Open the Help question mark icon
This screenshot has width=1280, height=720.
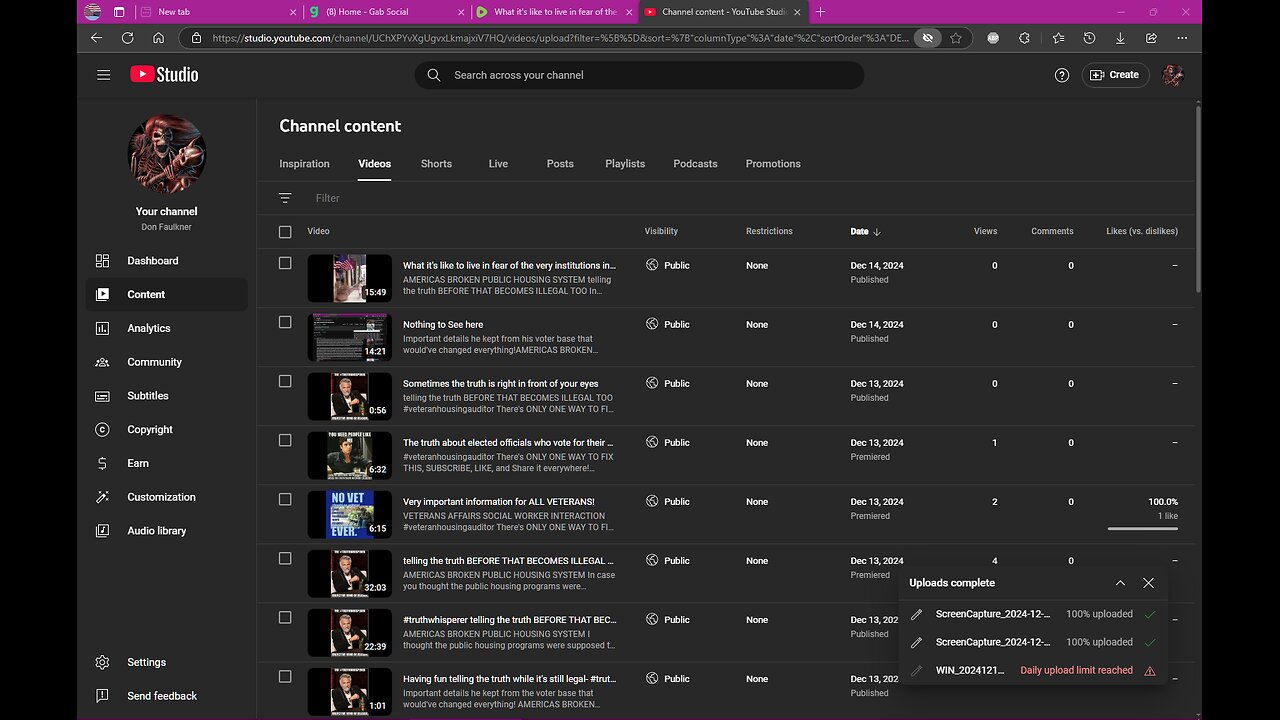click(1062, 75)
